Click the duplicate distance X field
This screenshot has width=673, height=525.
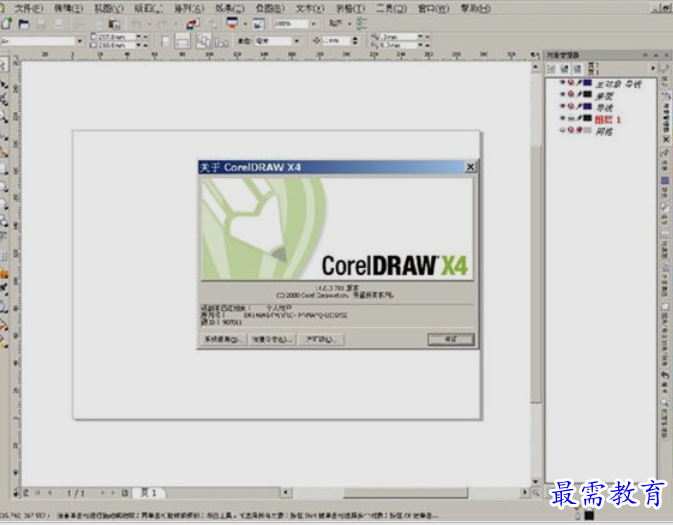[398, 37]
